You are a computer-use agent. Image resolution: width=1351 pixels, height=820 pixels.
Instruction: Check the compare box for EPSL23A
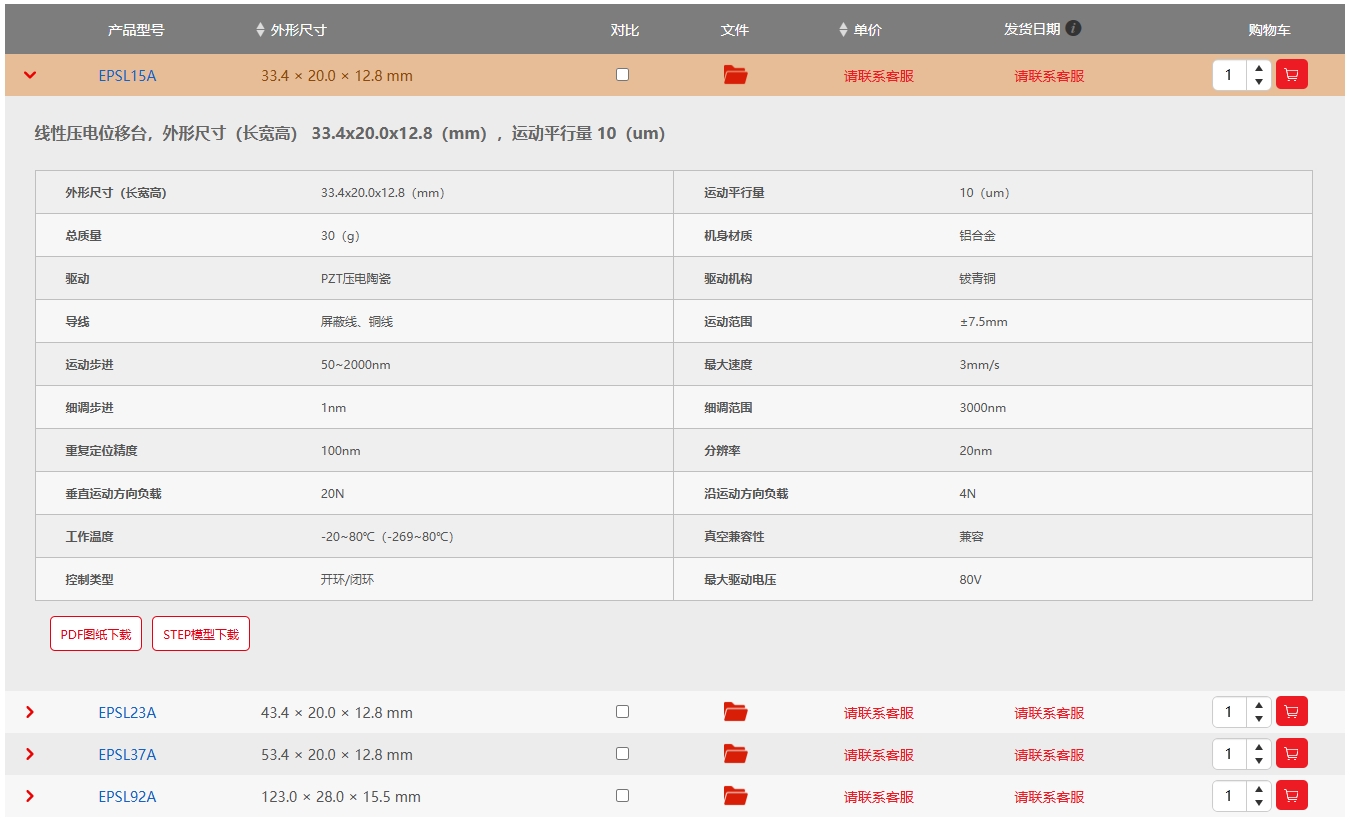pyautogui.click(x=622, y=712)
